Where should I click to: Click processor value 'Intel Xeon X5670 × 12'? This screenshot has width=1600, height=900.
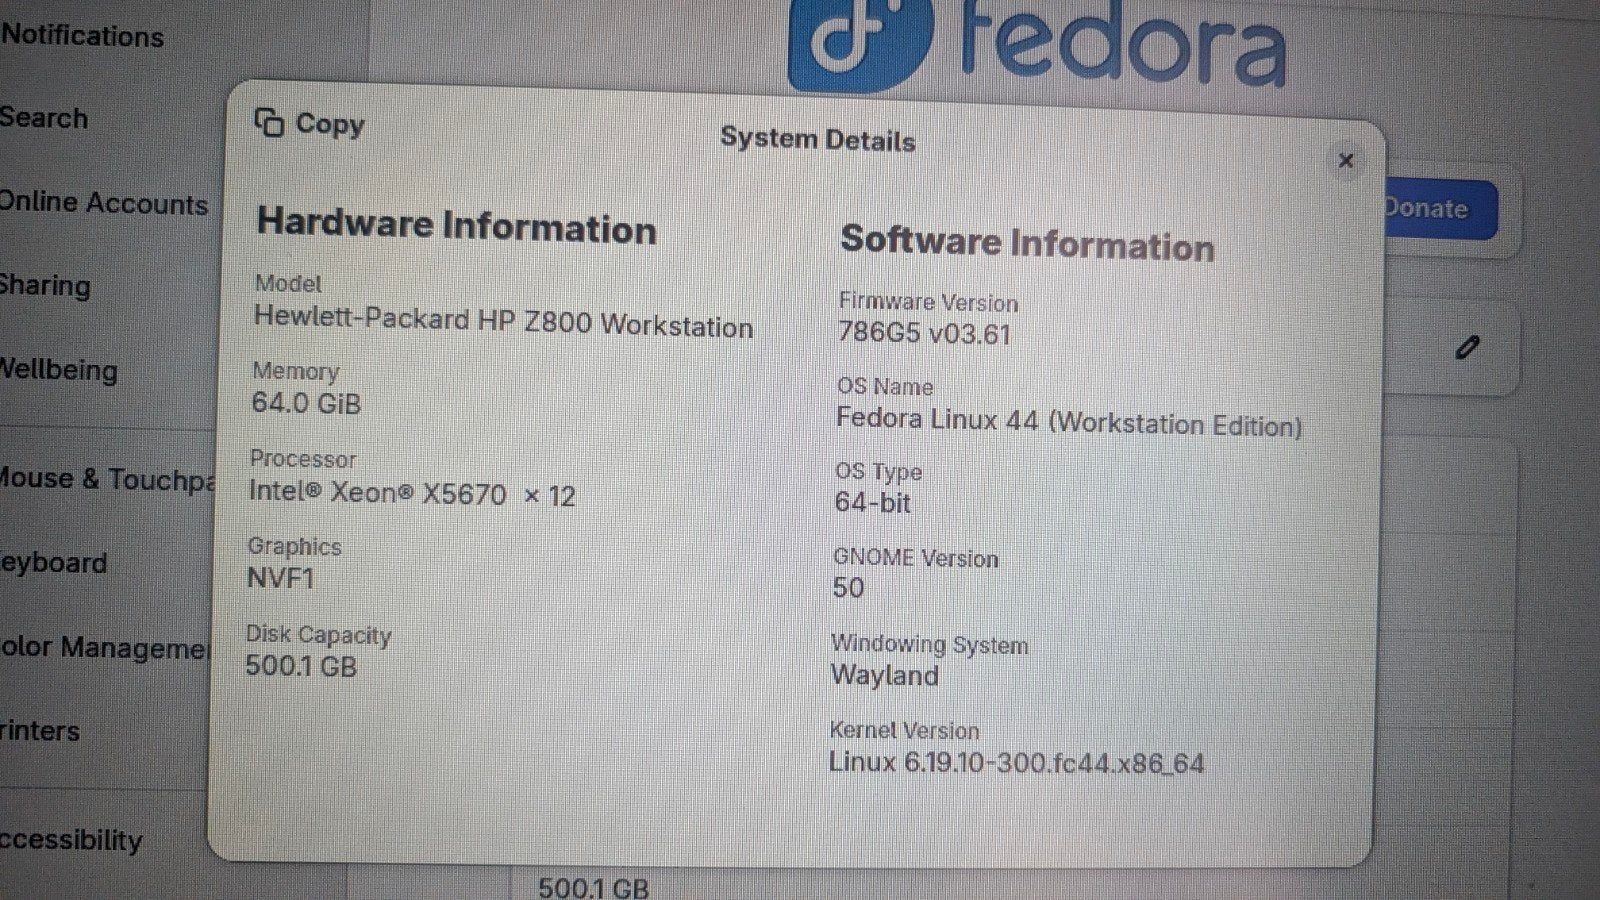[x=412, y=494]
